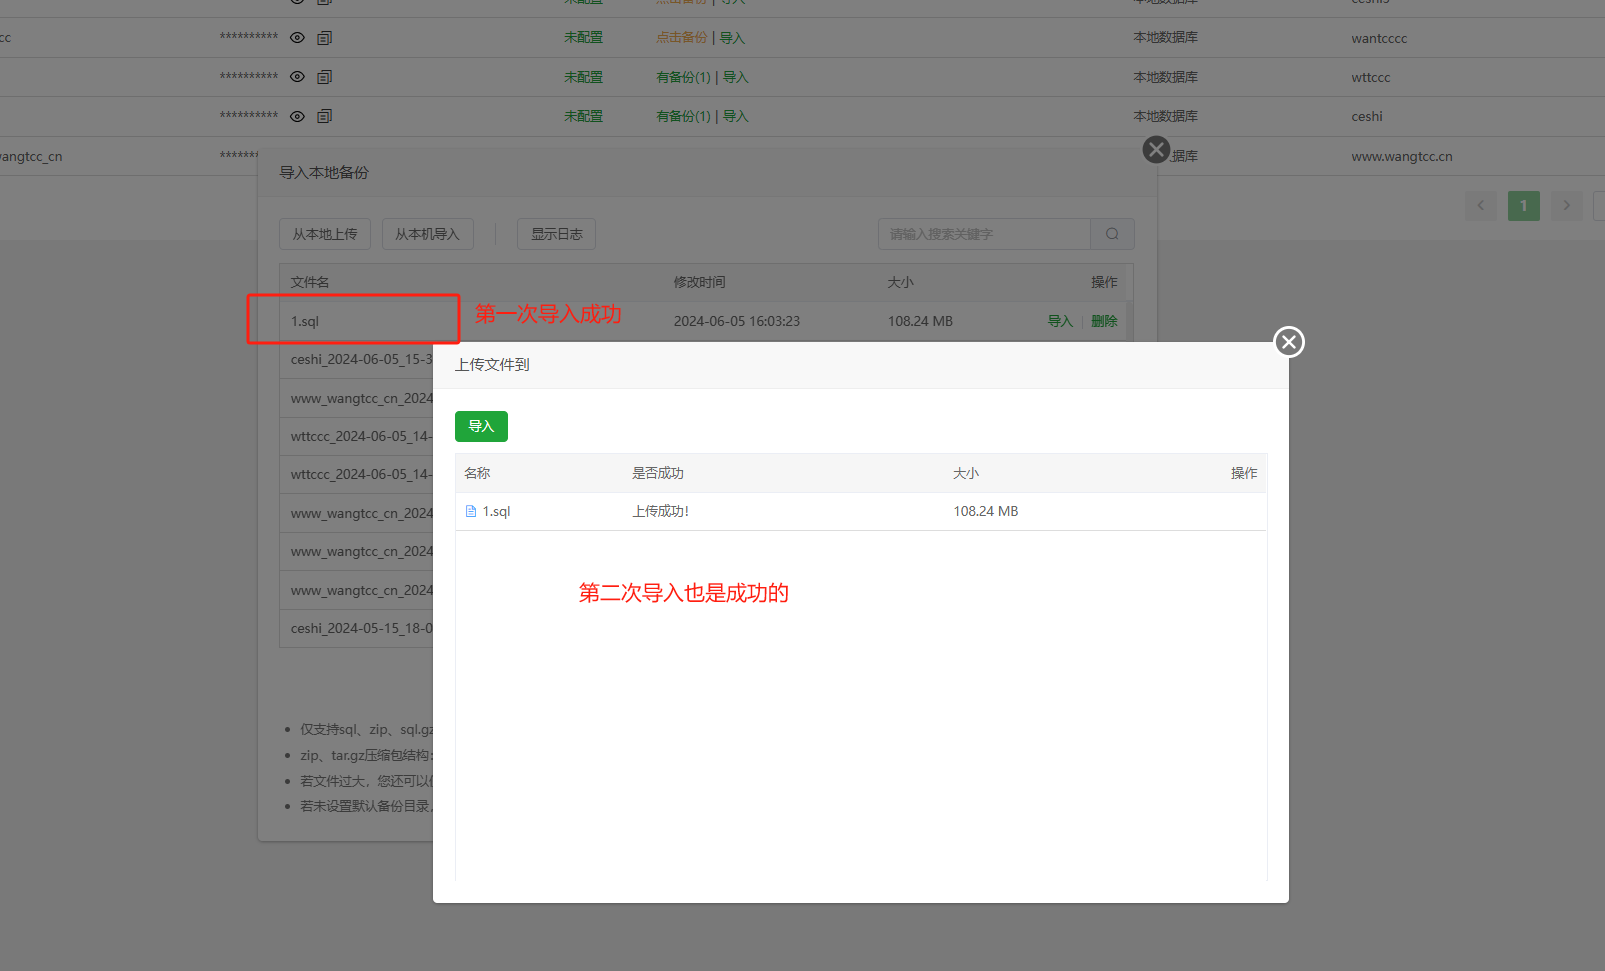Click the wantcccc remark cell

[x=1379, y=38]
